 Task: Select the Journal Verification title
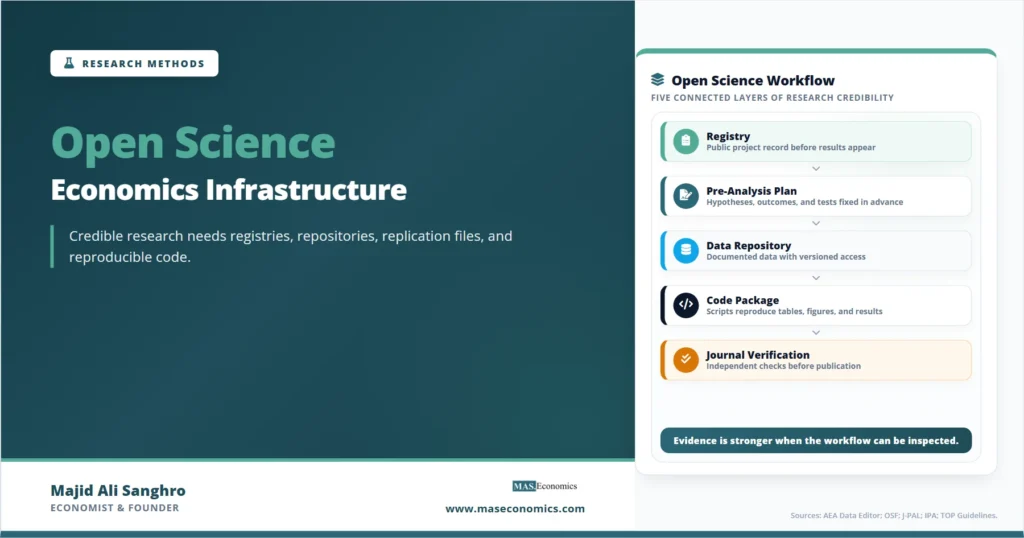pos(758,355)
